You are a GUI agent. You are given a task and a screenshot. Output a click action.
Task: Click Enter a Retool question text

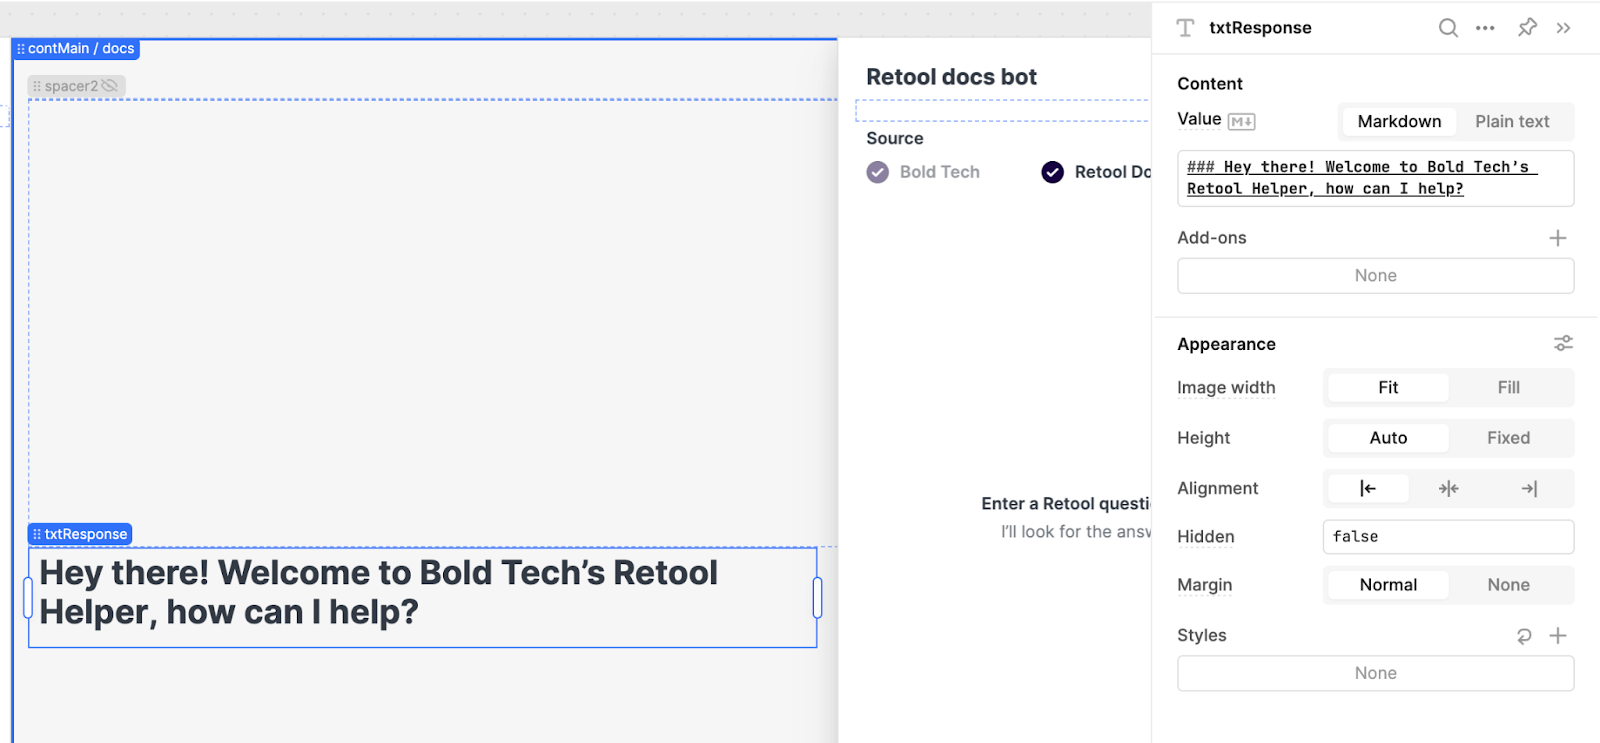point(1065,504)
